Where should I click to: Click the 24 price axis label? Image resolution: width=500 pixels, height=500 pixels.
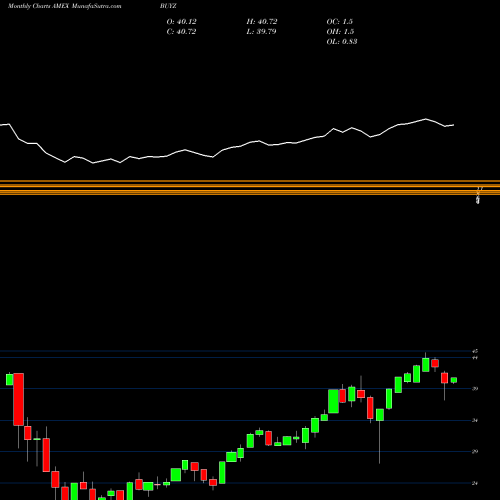point(475,483)
